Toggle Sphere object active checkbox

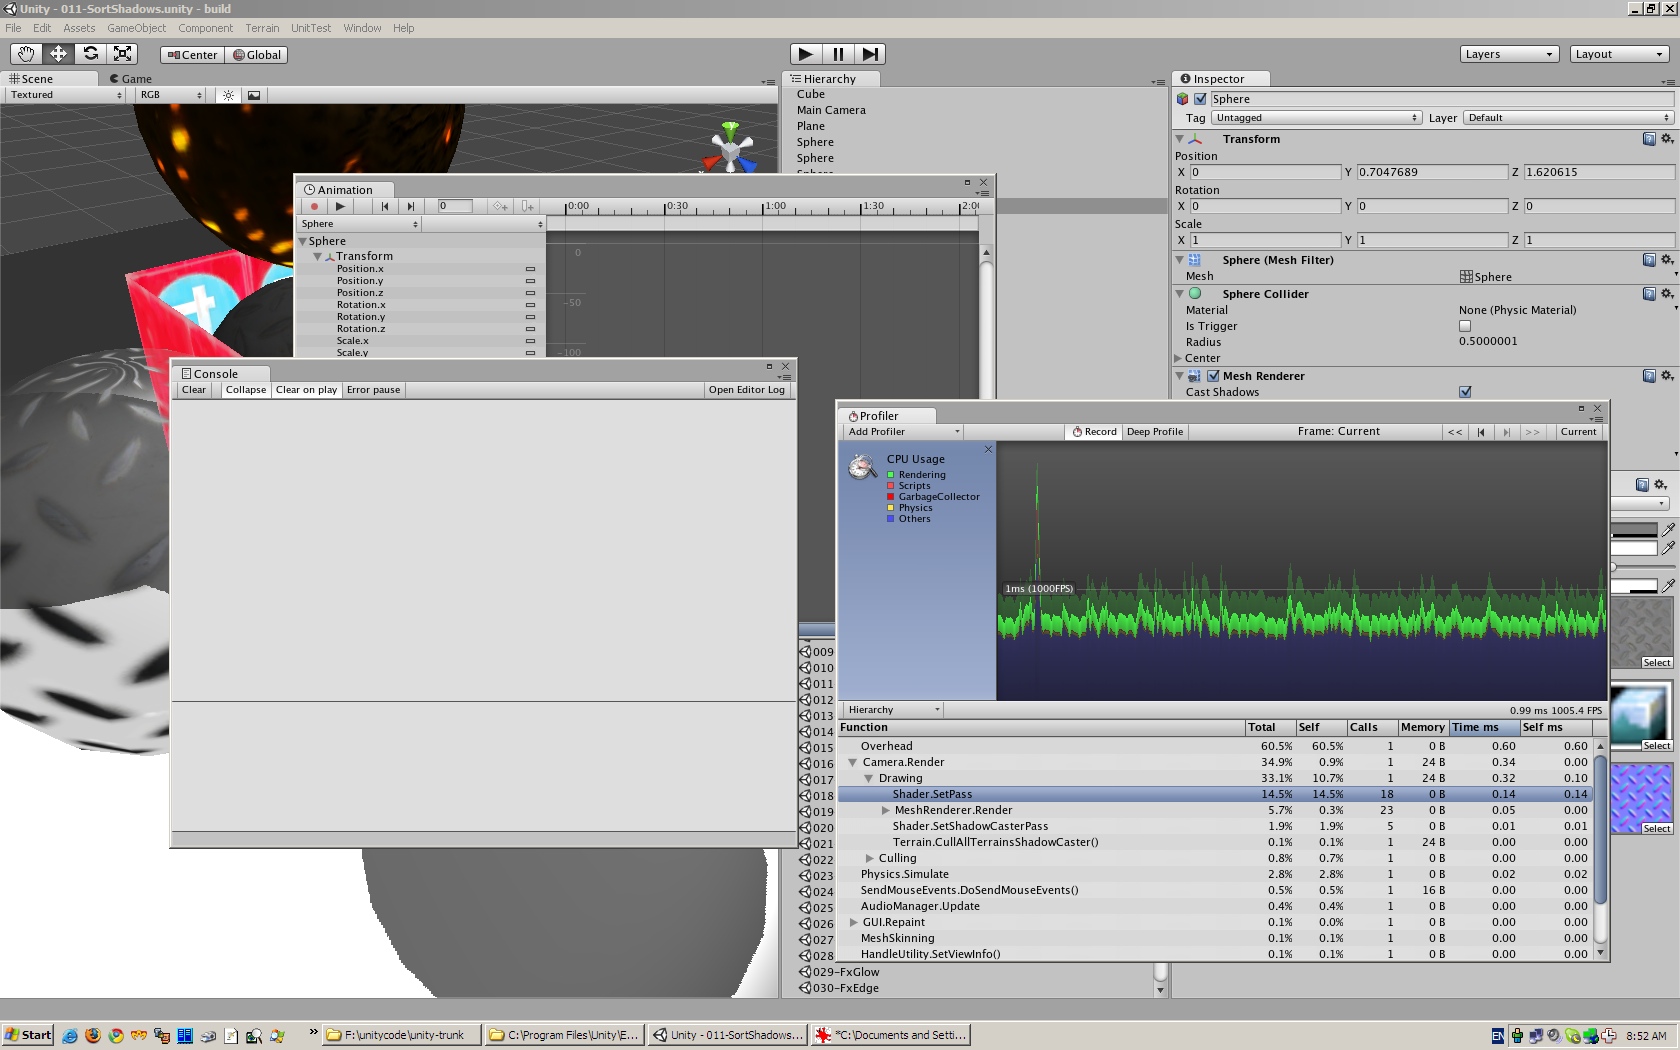(x=1200, y=99)
